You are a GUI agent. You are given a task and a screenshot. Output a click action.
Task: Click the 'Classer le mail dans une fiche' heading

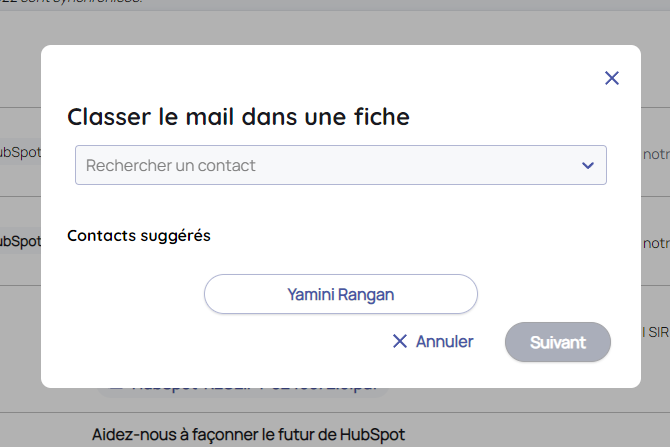click(x=238, y=117)
